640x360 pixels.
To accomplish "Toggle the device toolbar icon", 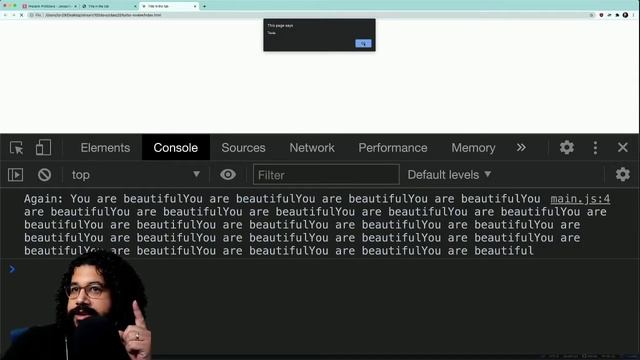I will (x=43, y=148).
